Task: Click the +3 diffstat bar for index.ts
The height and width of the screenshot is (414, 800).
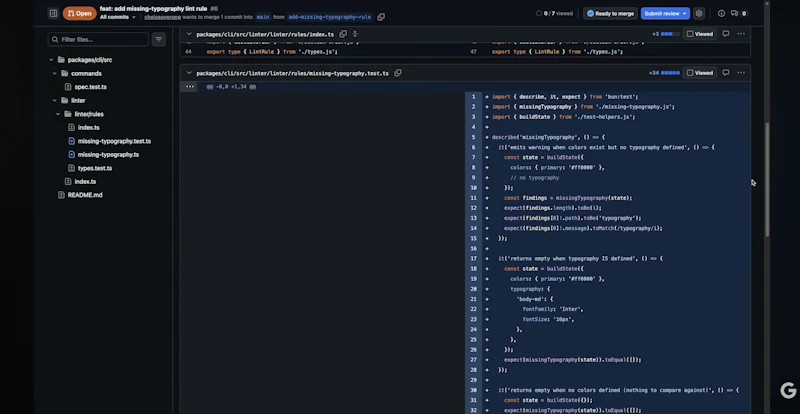Action: pos(665,34)
